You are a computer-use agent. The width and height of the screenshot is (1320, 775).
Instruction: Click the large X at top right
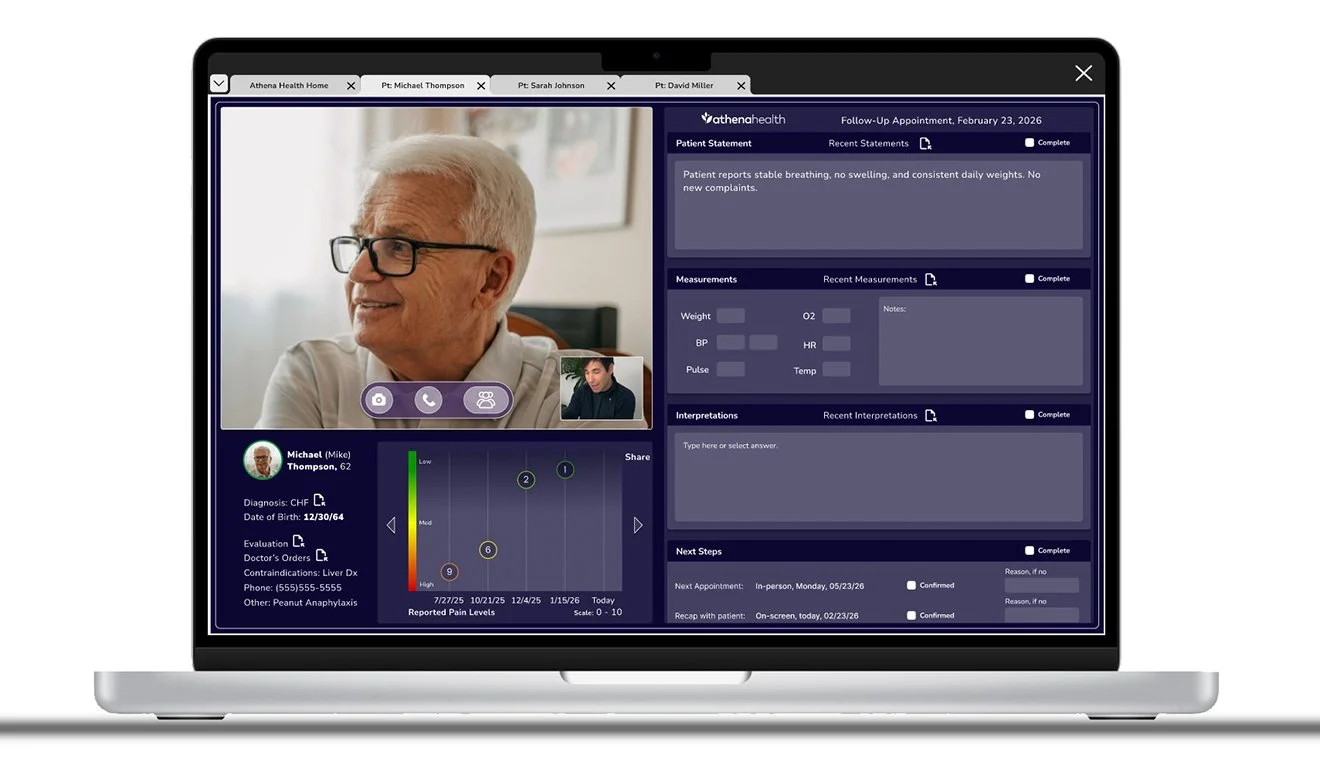point(1083,73)
